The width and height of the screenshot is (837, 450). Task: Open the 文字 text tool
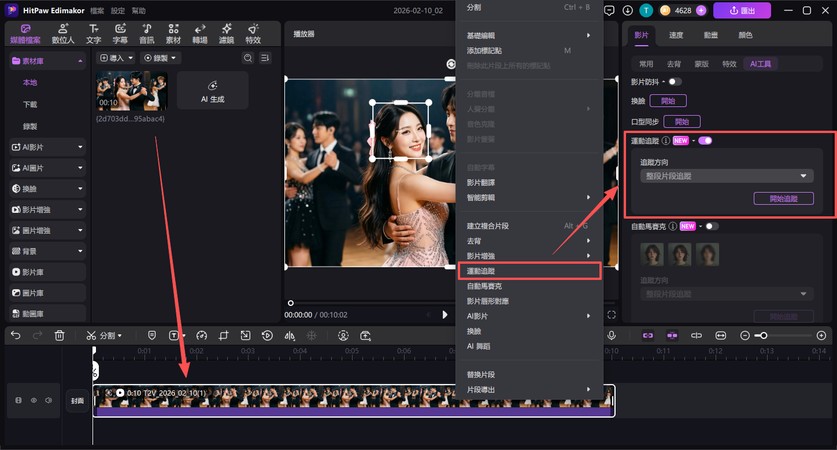click(x=93, y=34)
